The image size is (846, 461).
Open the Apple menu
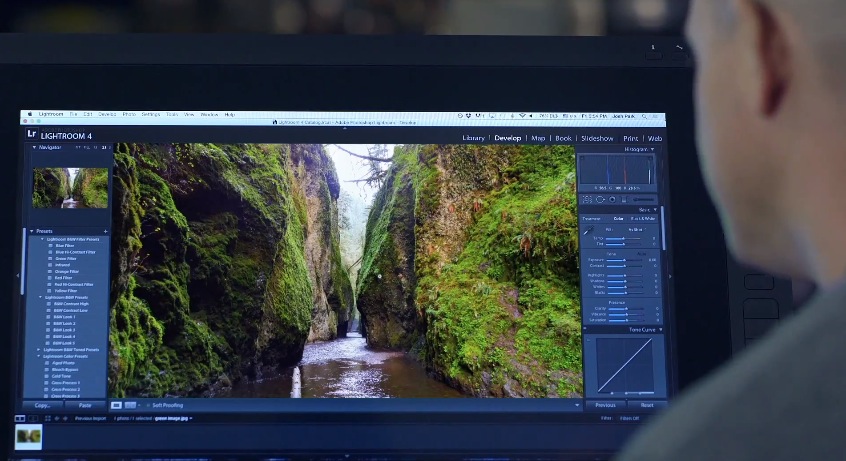[30, 114]
